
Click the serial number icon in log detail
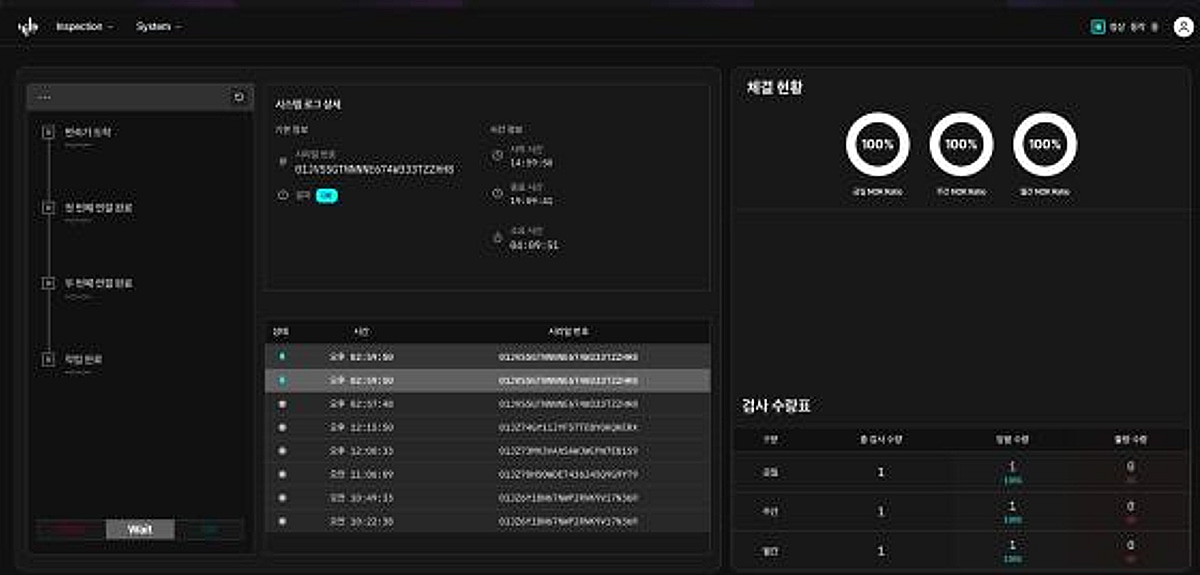click(283, 160)
